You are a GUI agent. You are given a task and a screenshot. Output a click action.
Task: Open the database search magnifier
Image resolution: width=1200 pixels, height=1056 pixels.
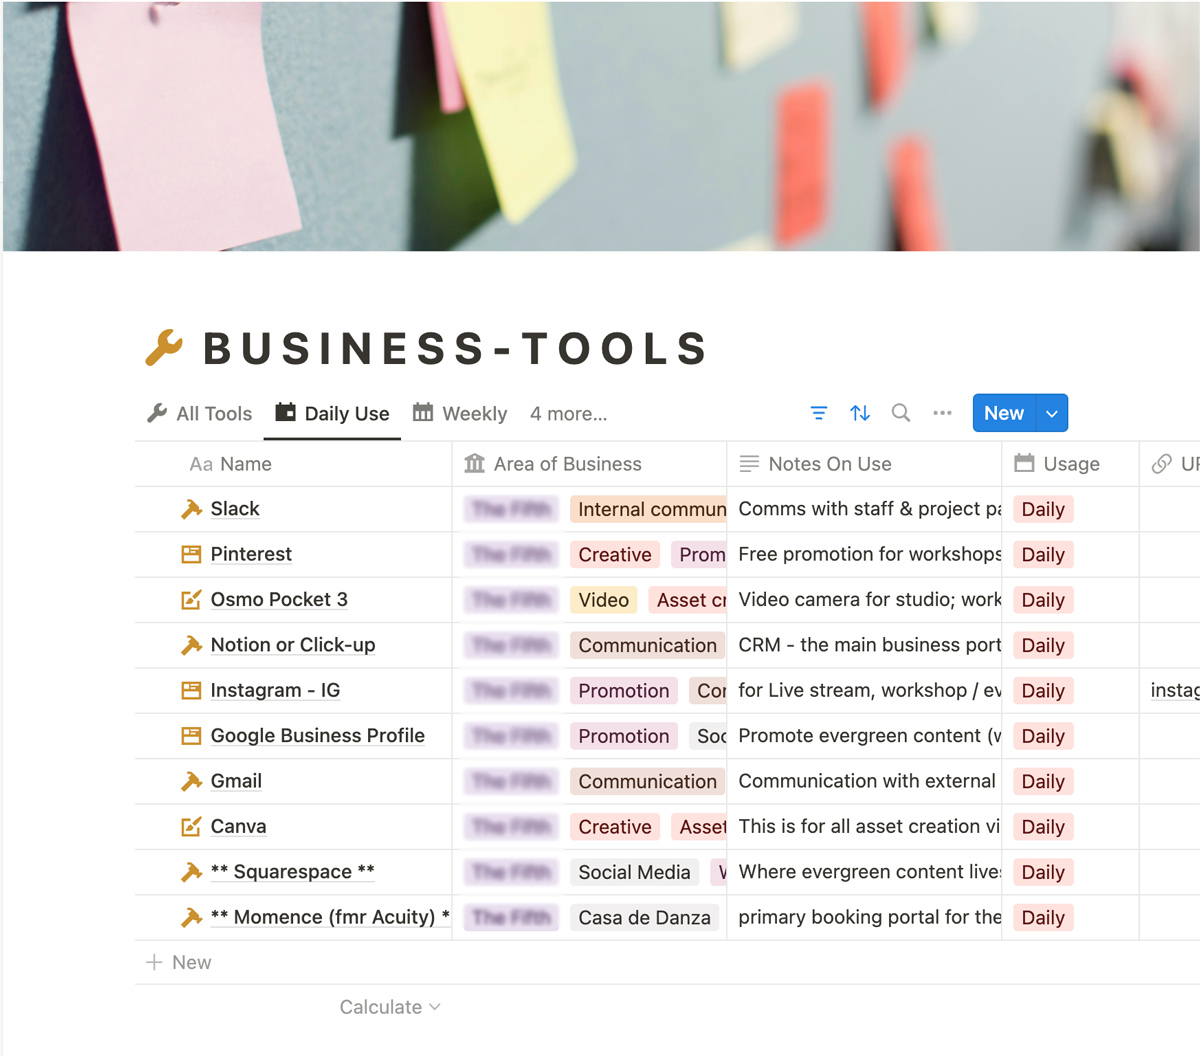point(900,413)
